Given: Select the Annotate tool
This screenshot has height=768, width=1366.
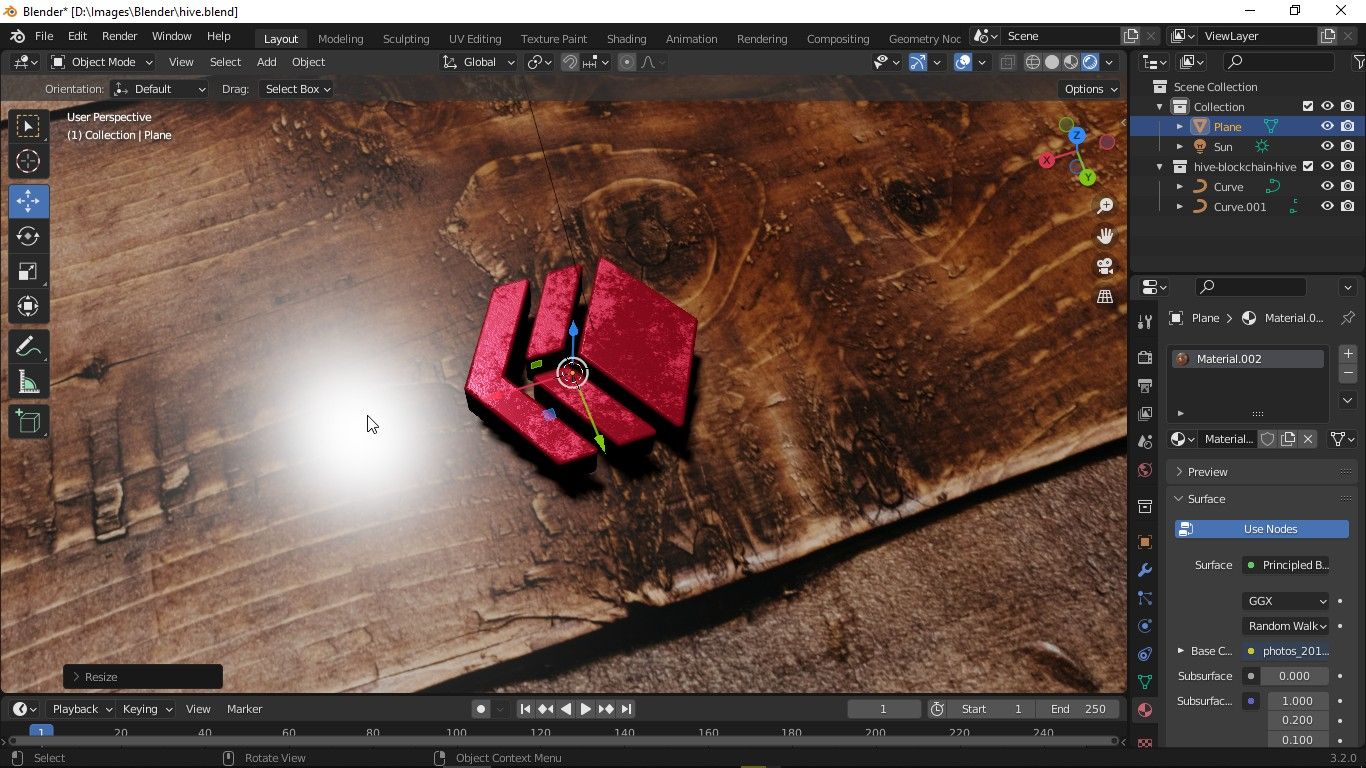Looking at the screenshot, I should pos(28,347).
